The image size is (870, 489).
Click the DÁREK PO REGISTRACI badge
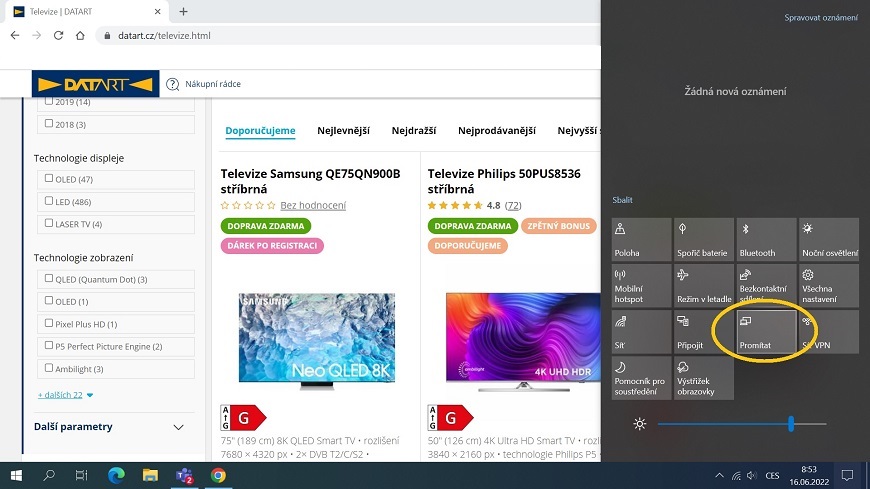272,246
